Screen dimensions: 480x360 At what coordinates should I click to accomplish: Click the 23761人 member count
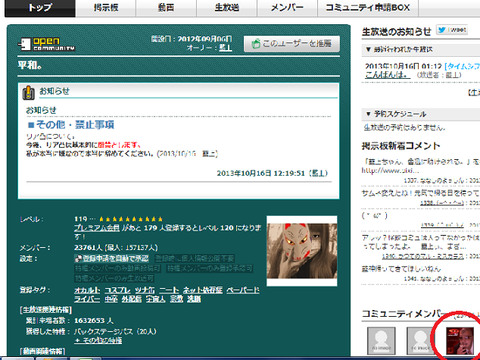click(88, 248)
